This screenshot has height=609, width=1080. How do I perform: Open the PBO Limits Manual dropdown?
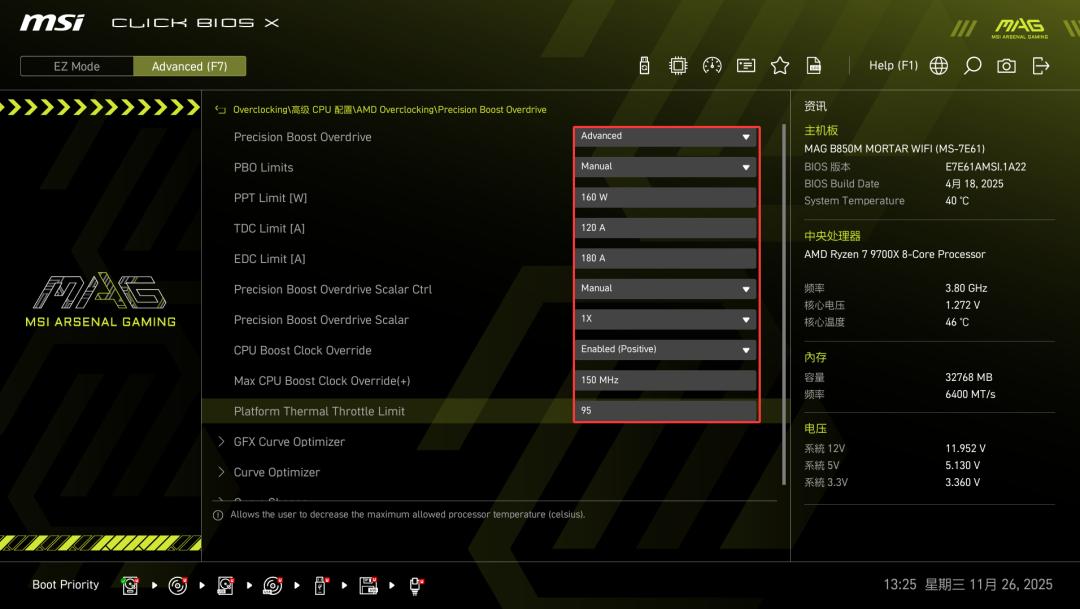(x=666, y=167)
